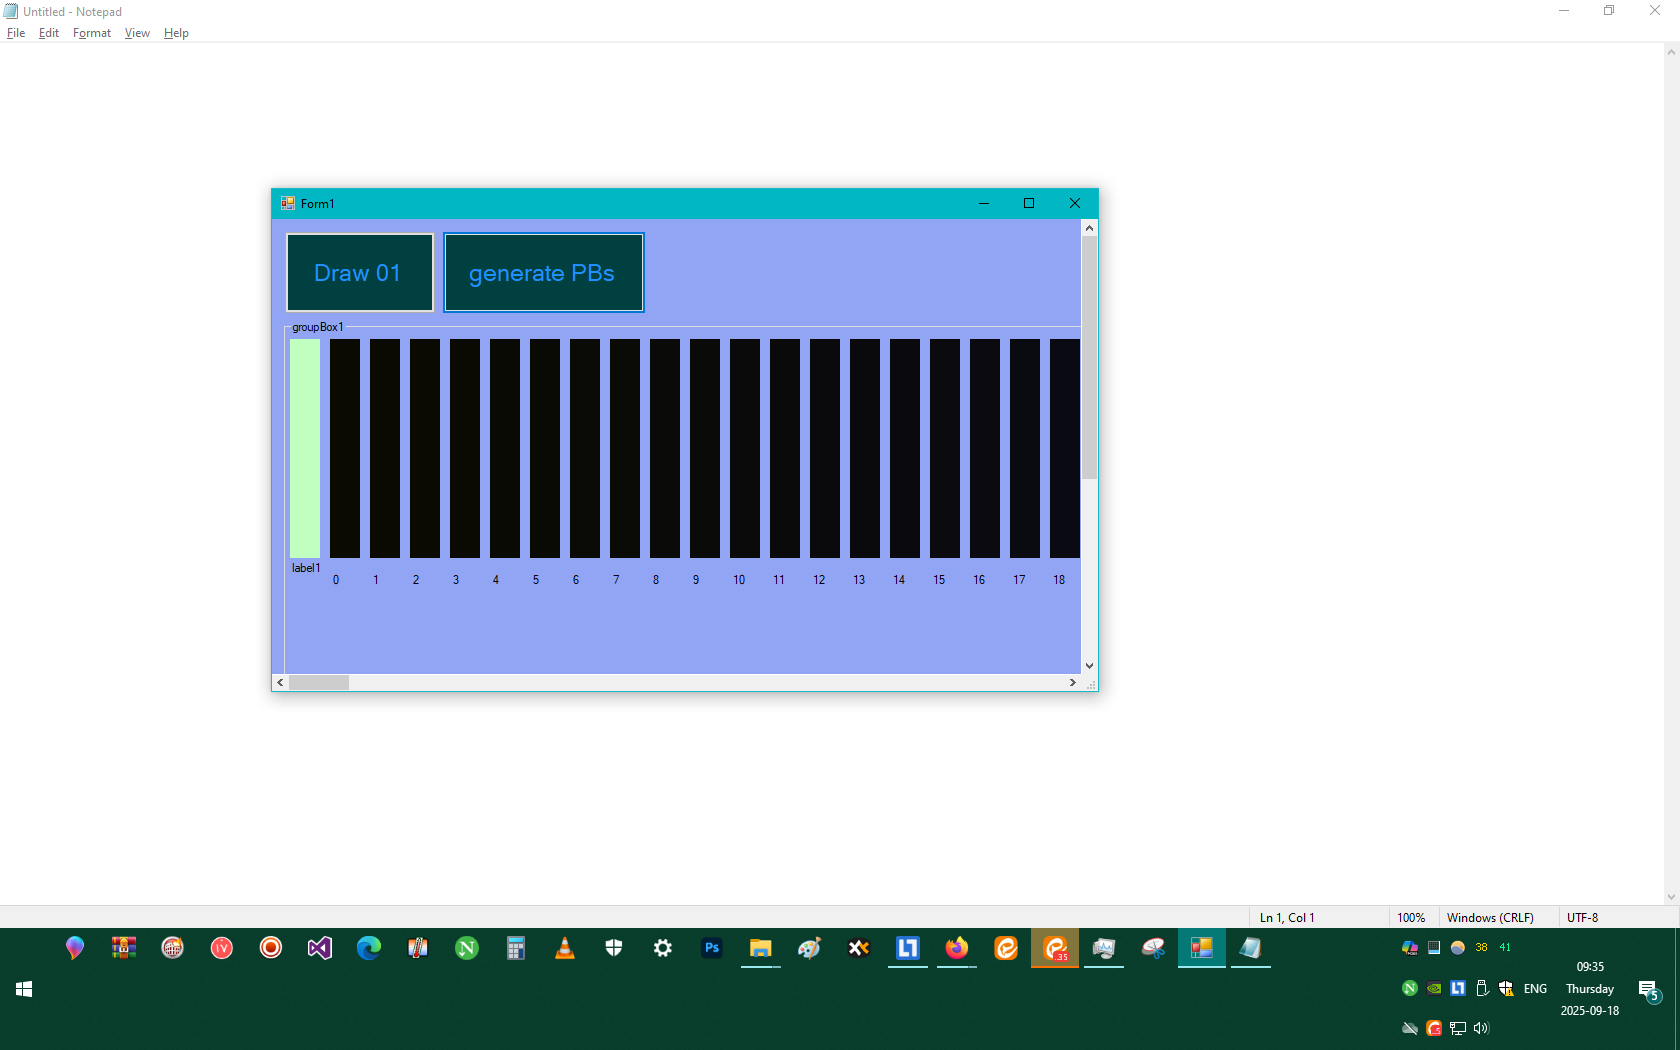1680x1050 pixels.
Task: Open Windows Settings via the gear icon
Action: [x=663, y=948]
